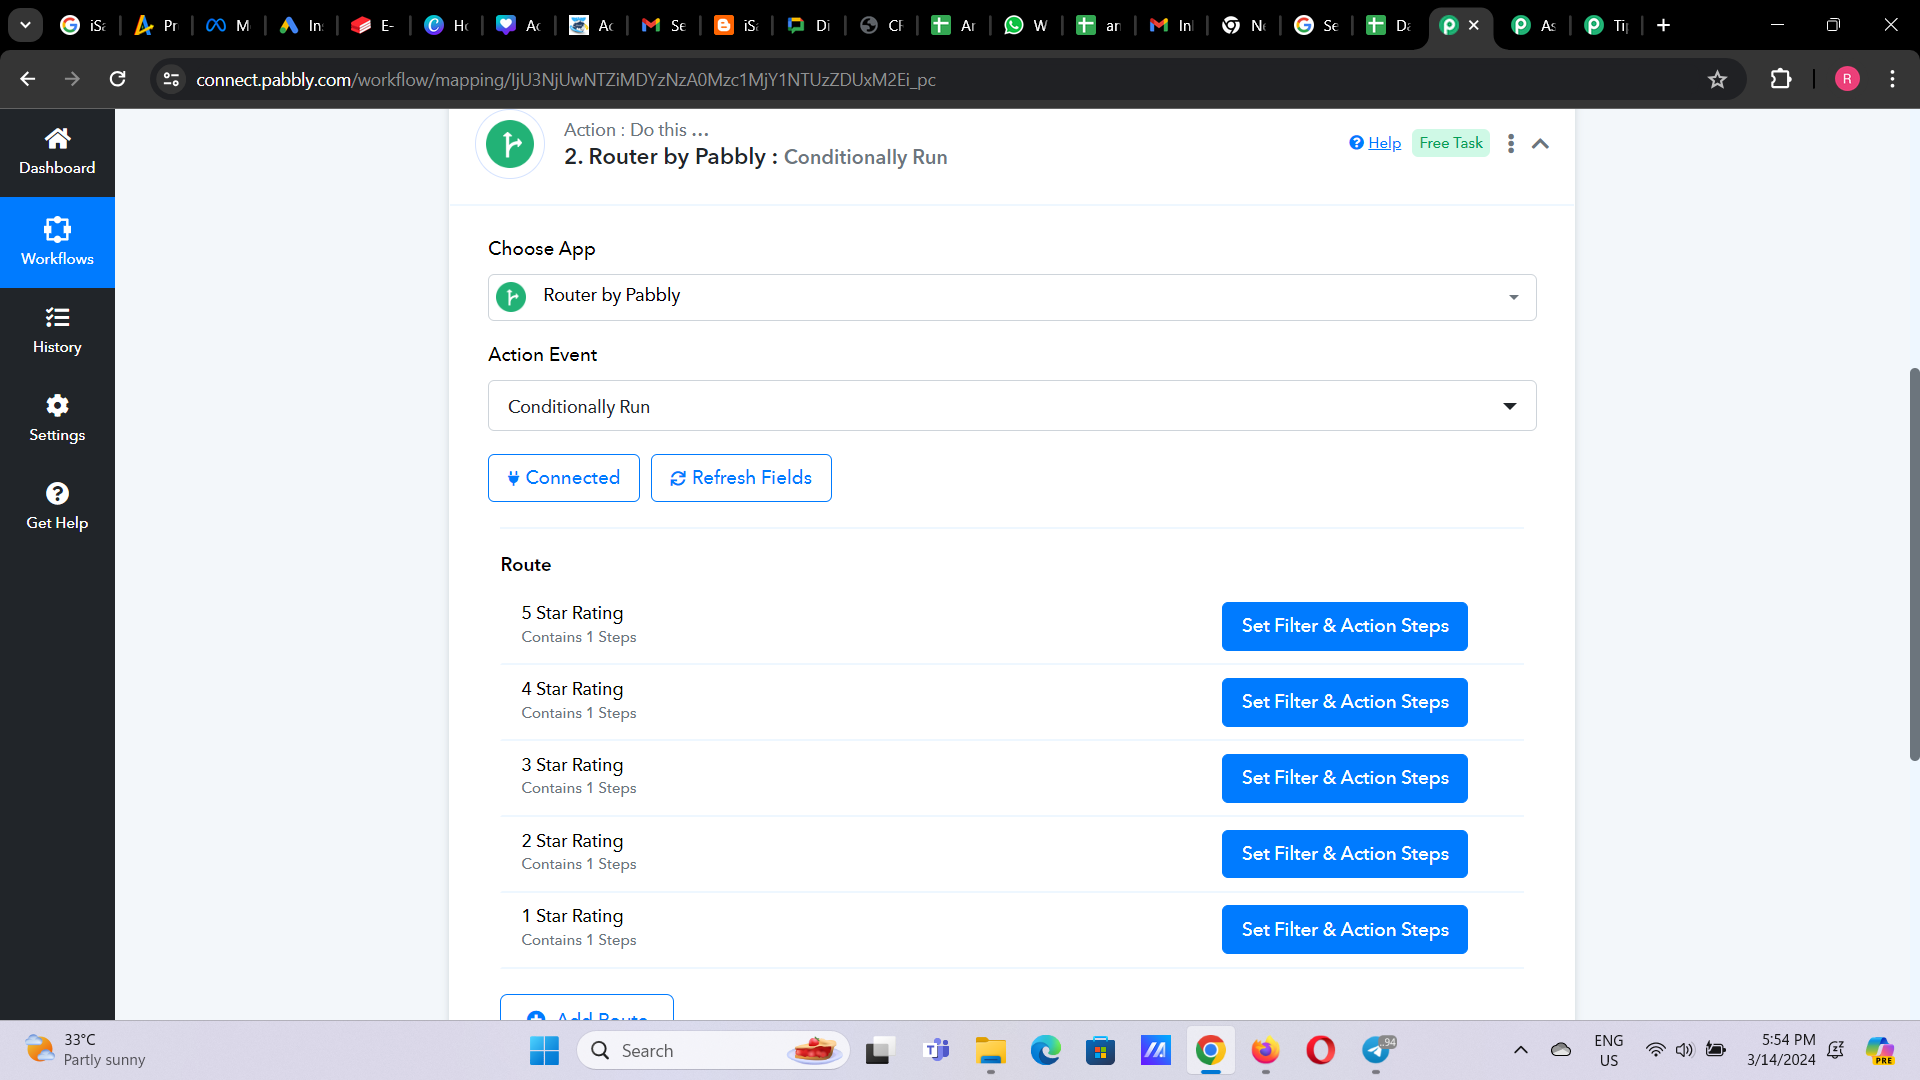Open the Choose App dropdown
1920x1080 pixels.
[x=1012, y=297]
